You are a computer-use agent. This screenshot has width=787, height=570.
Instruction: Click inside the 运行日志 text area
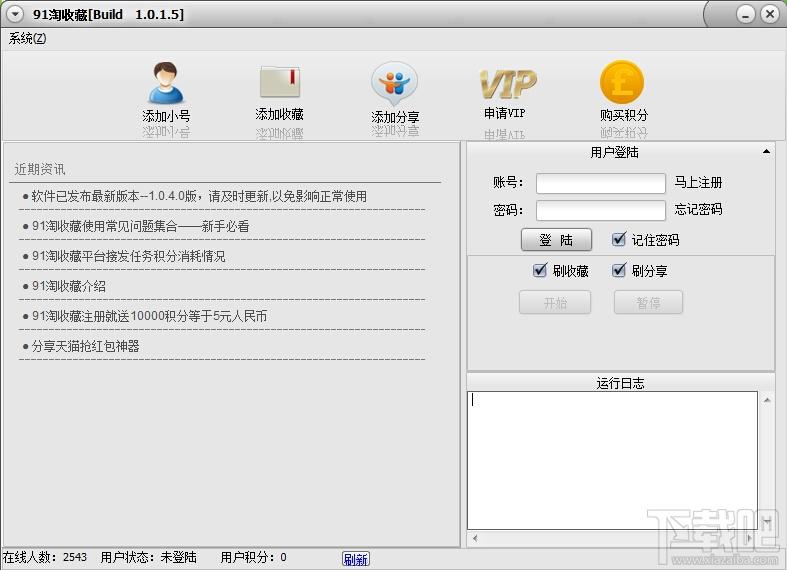(612, 460)
